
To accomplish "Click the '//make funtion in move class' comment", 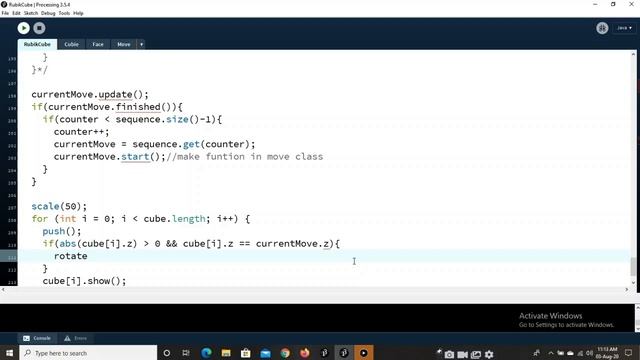I will coord(244,156).
